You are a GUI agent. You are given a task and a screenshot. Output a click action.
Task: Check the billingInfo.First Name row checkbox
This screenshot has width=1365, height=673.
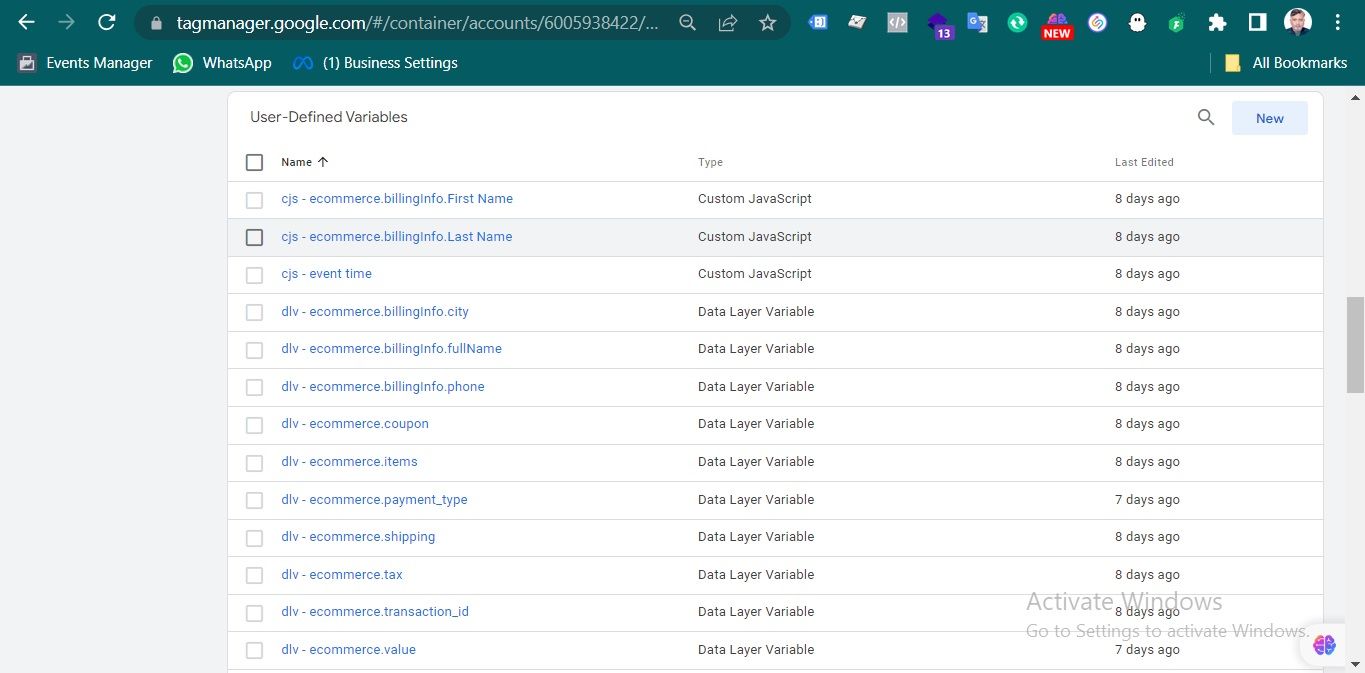pos(254,200)
